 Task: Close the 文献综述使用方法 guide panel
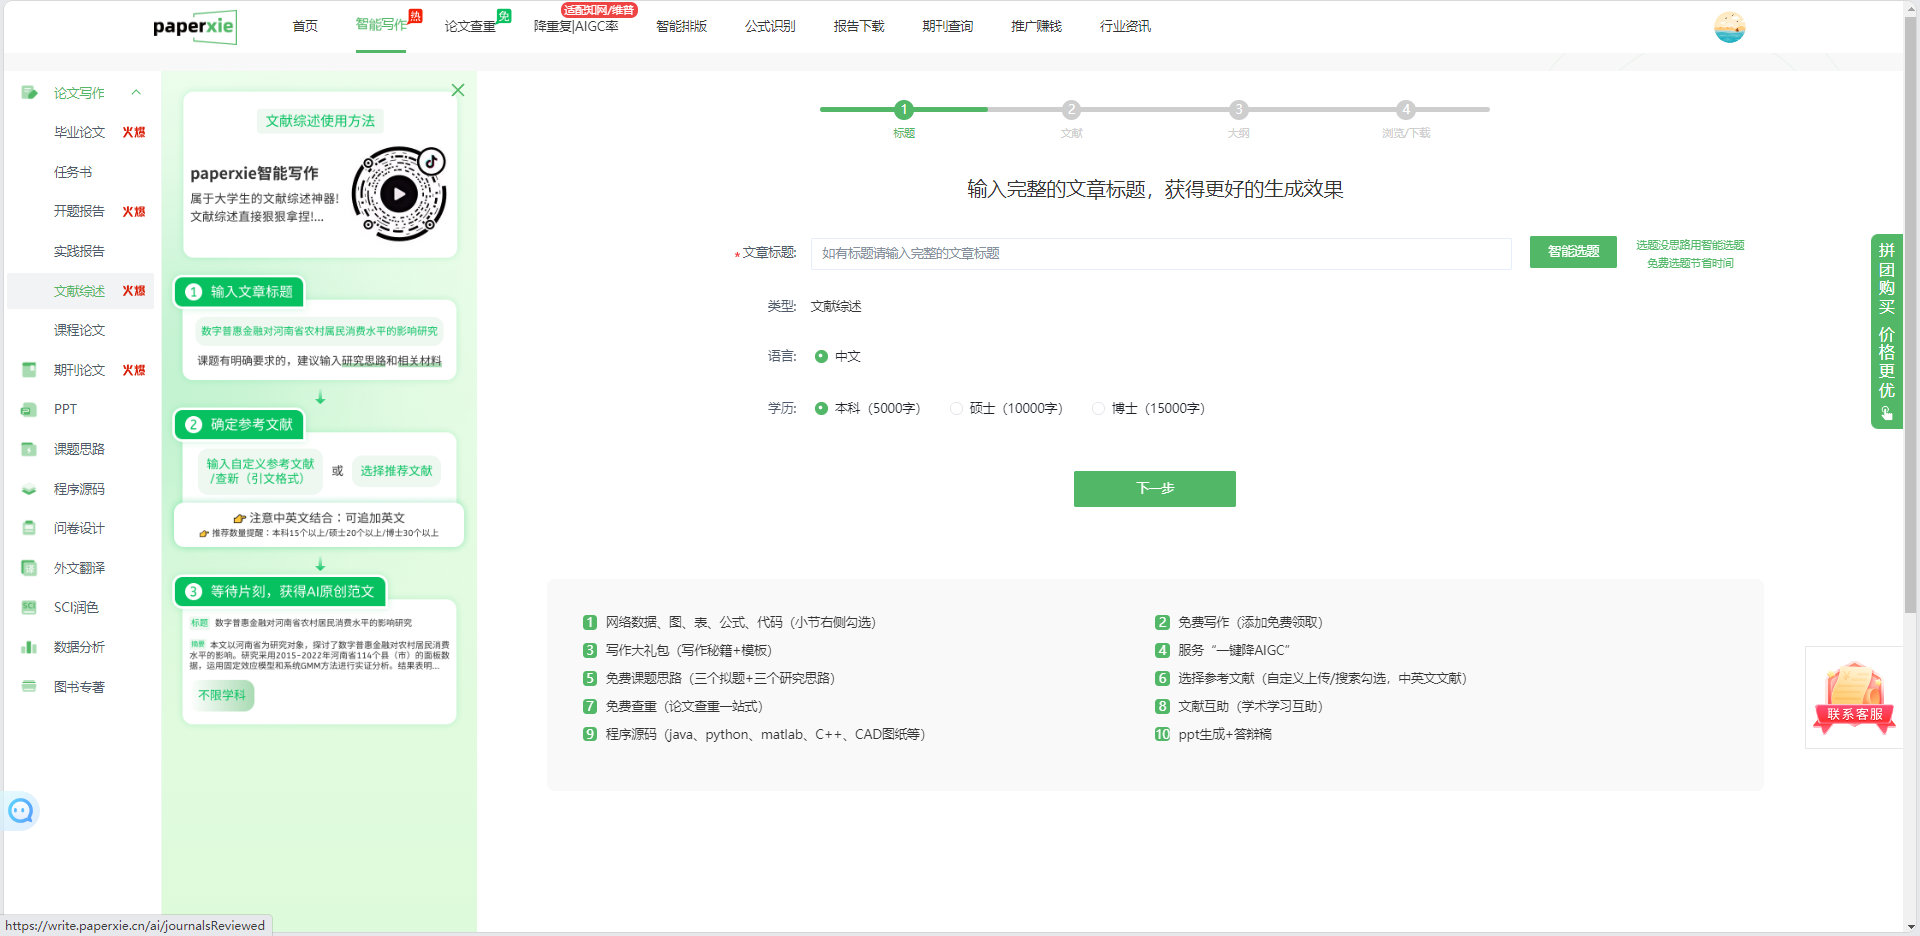(458, 90)
